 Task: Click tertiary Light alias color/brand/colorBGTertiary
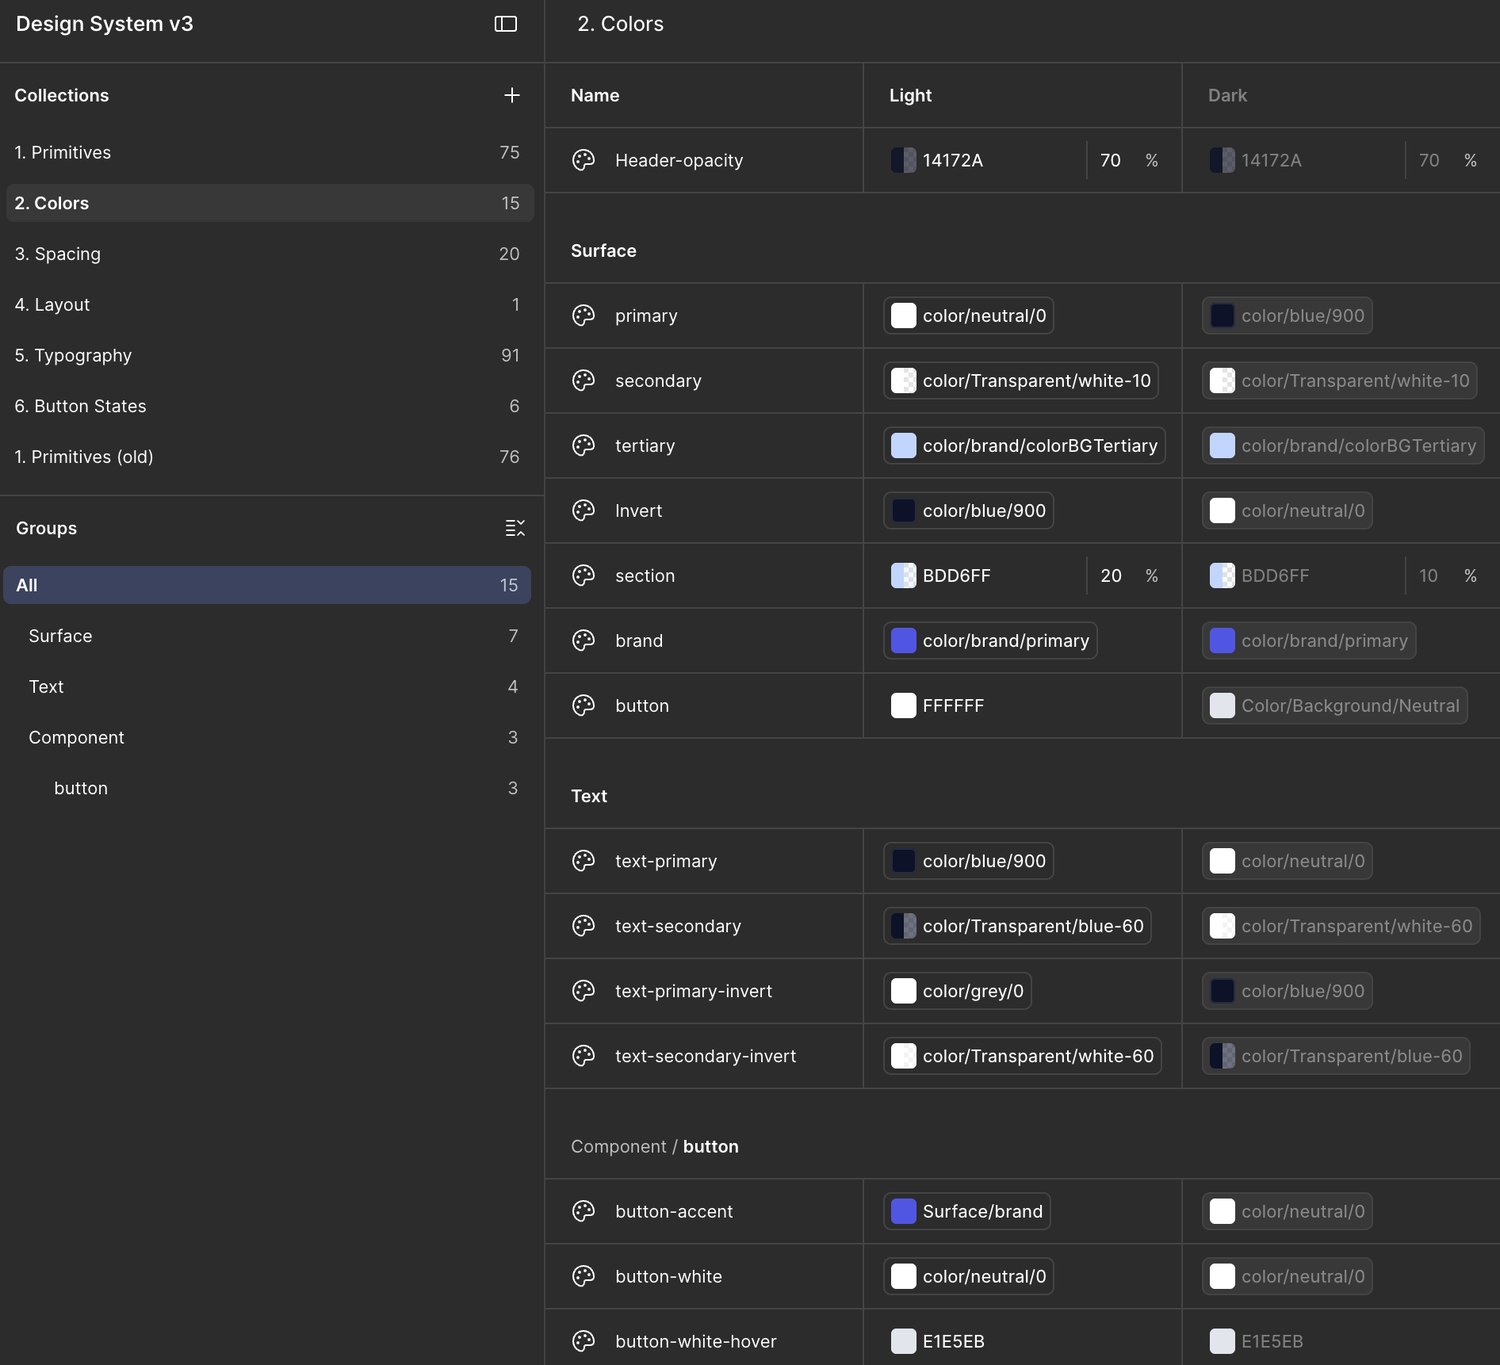tap(1024, 445)
